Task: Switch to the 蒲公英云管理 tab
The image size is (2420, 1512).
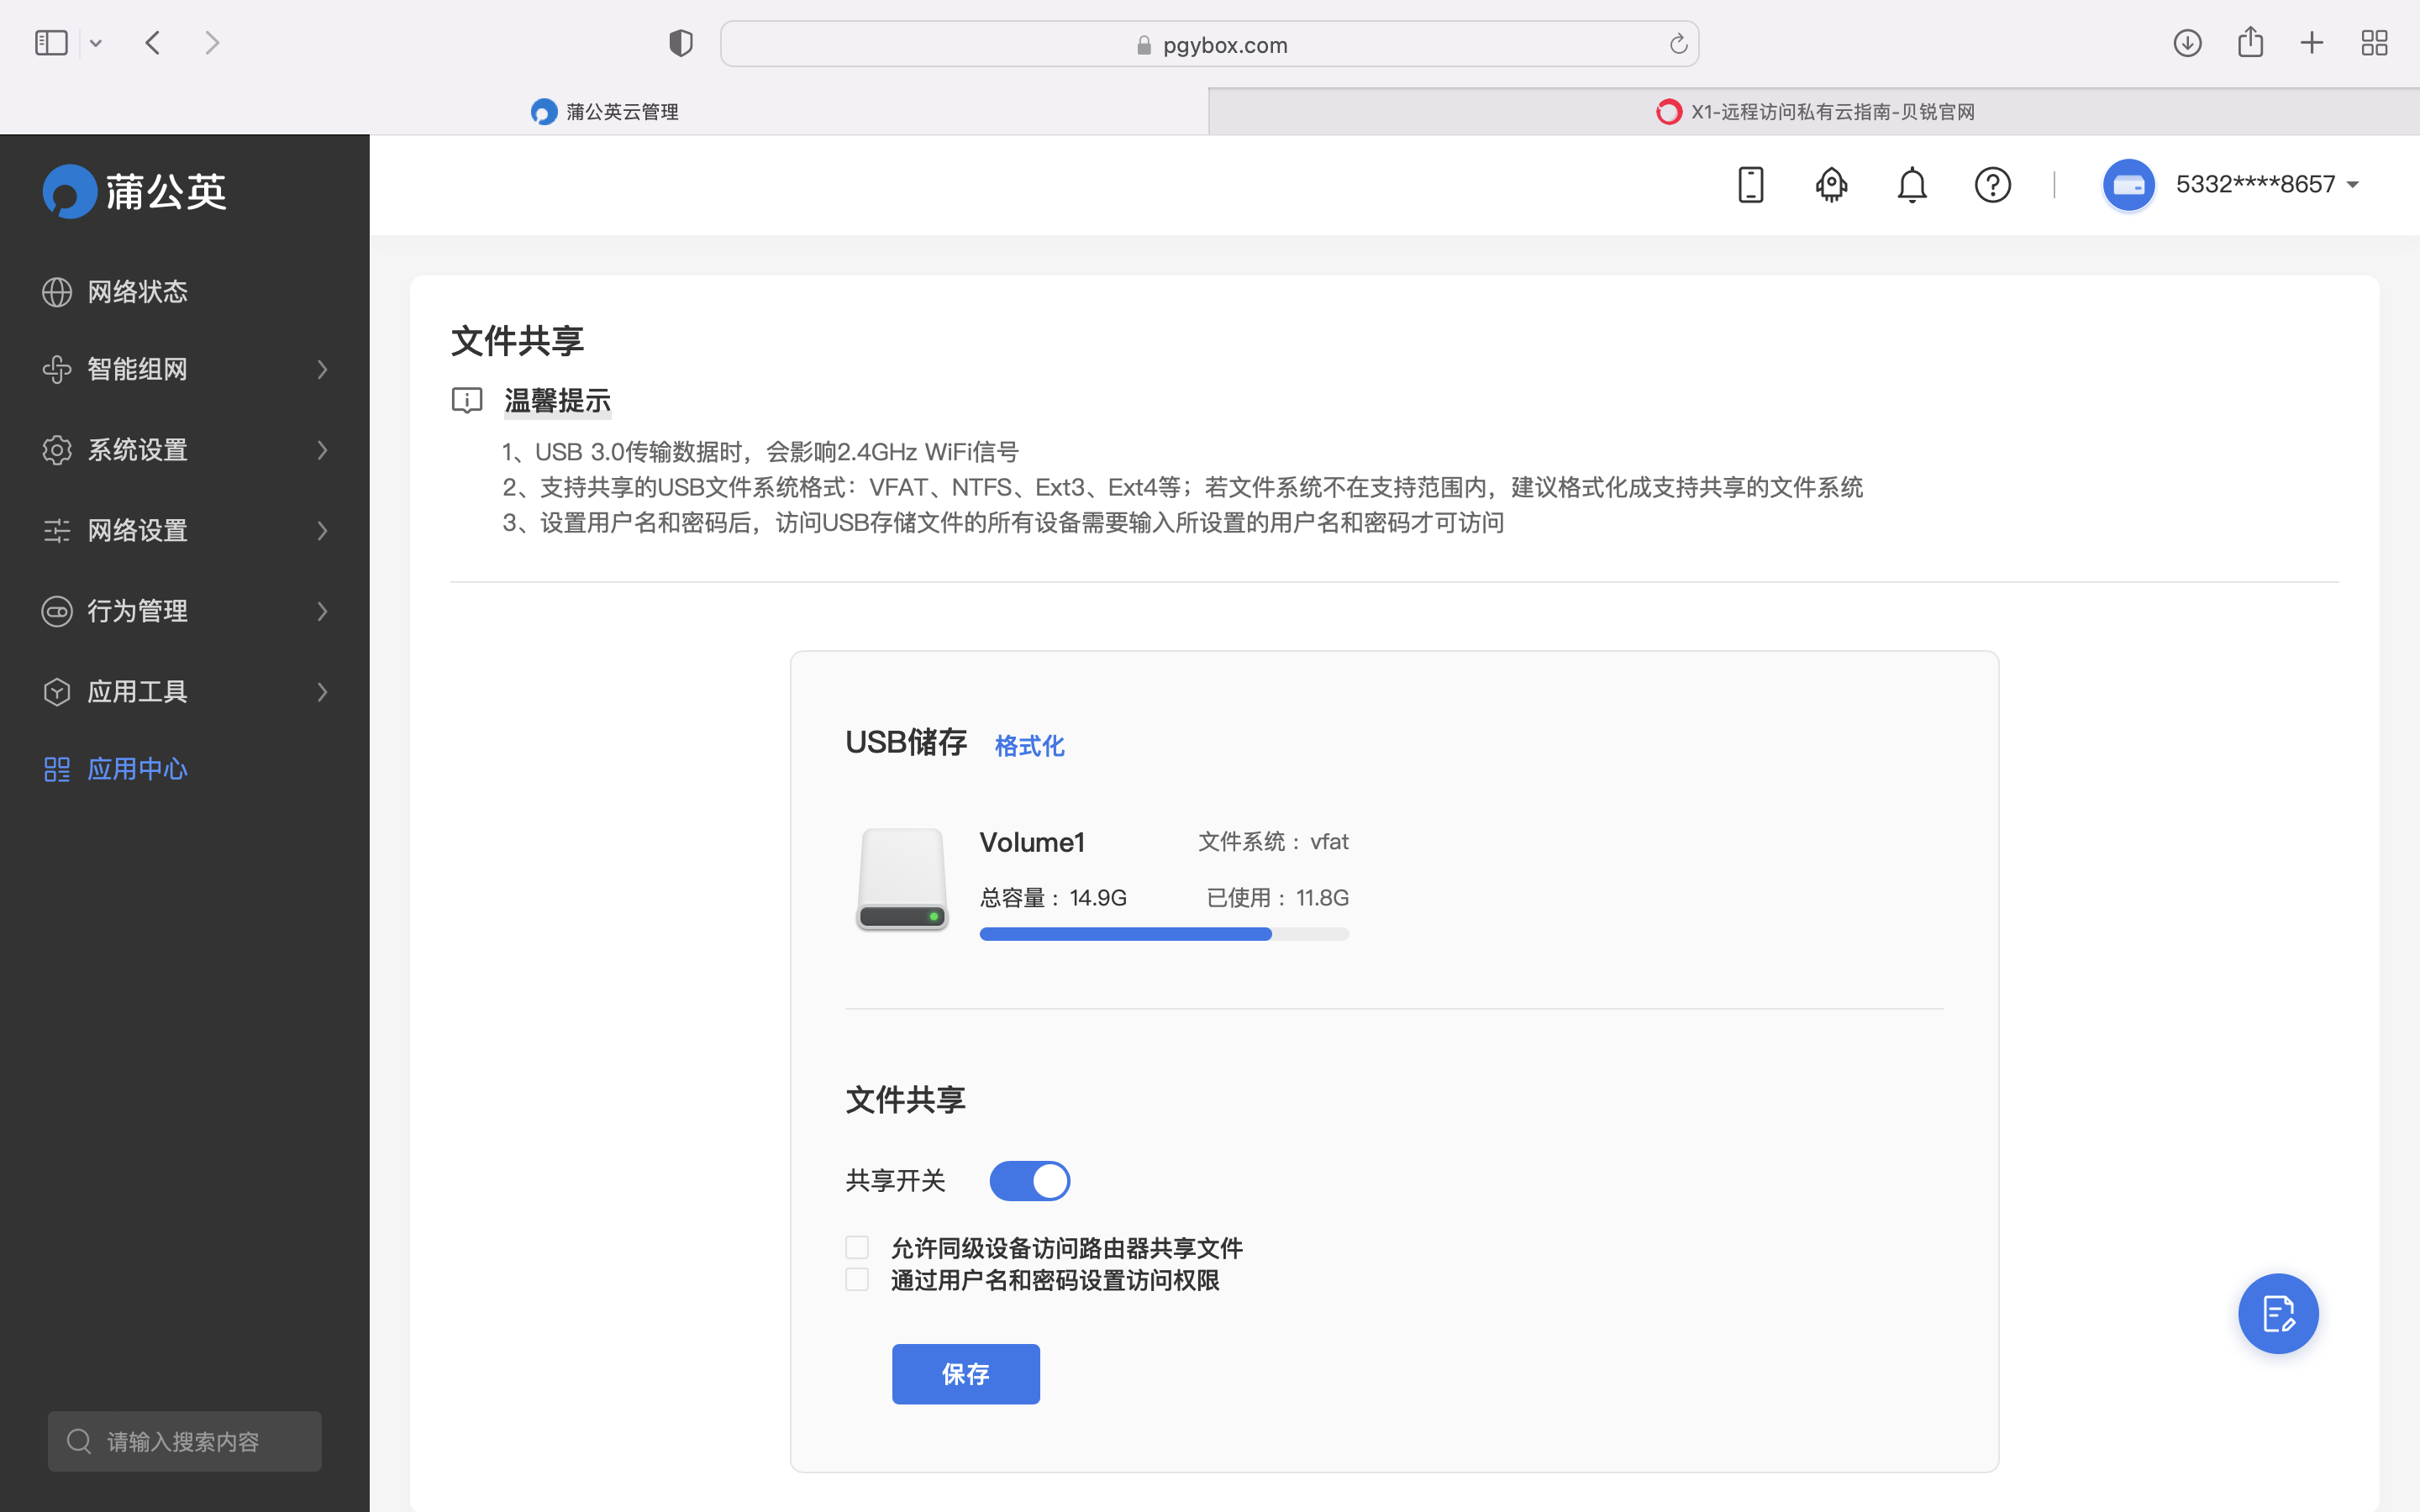Action: pyautogui.click(x=604, y=111)
